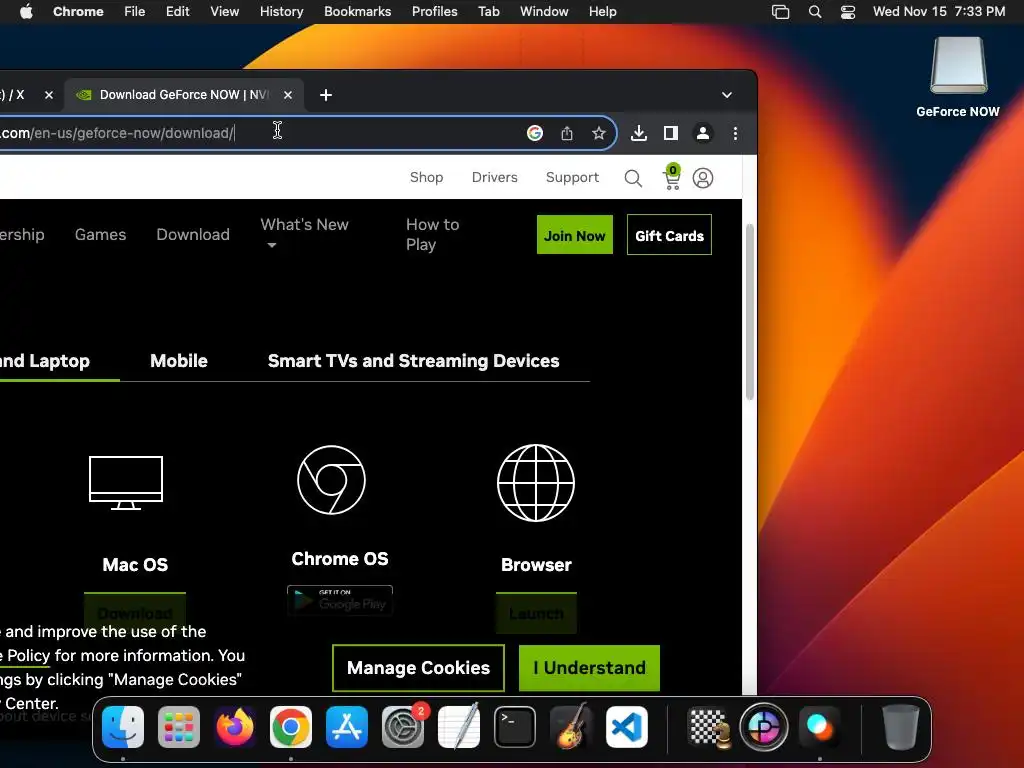Bookmark this page with the star icon
This screenshot has width=1024, height=768.
point(598,133)
